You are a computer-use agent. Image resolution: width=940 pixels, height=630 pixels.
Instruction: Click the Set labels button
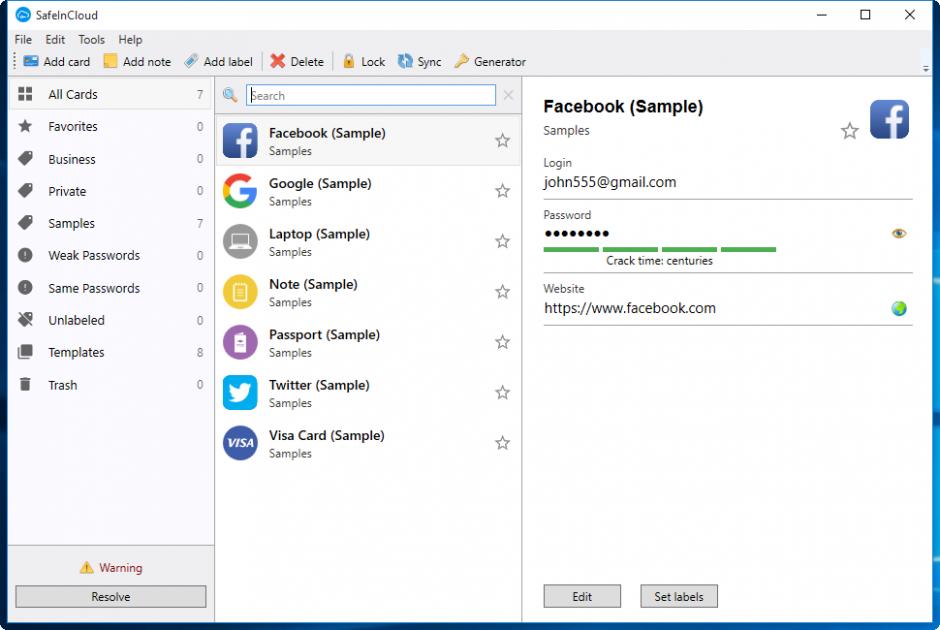point(679,597)
